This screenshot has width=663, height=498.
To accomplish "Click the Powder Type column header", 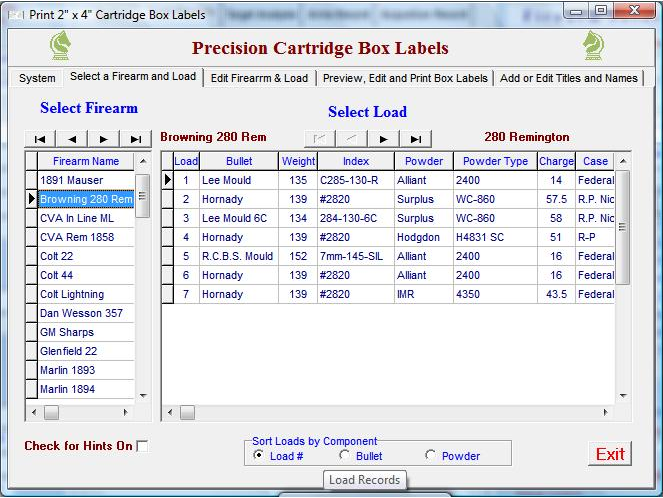I will point(495,161).
